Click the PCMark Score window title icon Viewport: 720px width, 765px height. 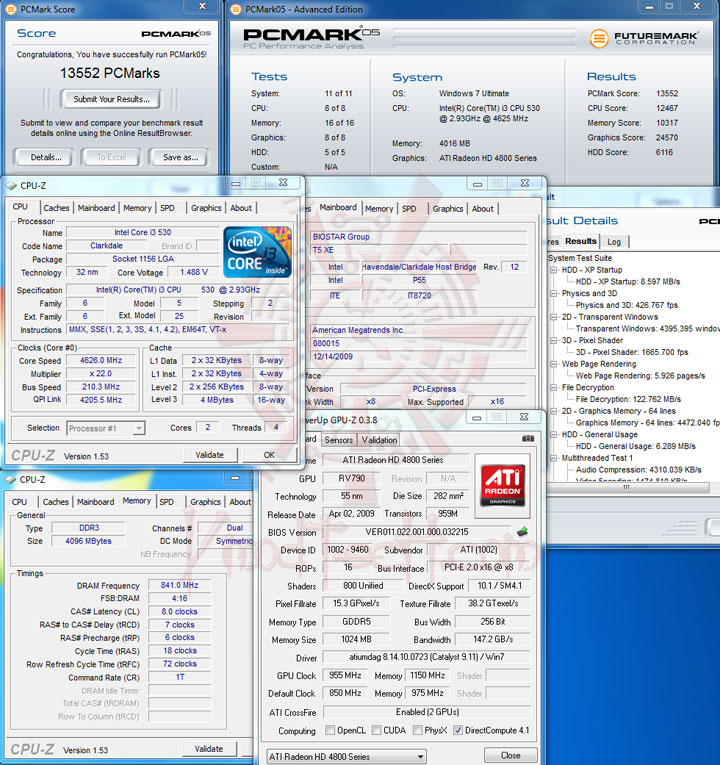coord(10,9)
